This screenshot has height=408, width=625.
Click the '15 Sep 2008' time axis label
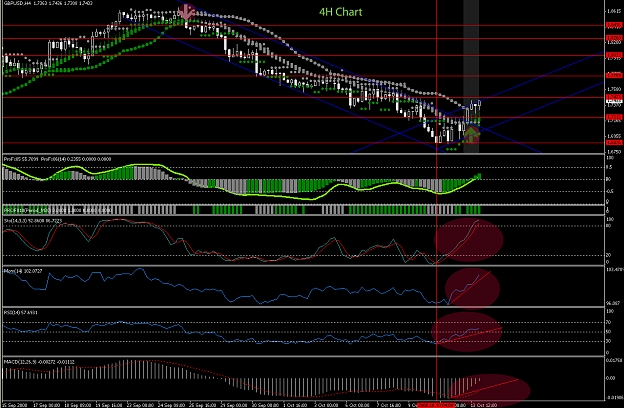(15, 405)
